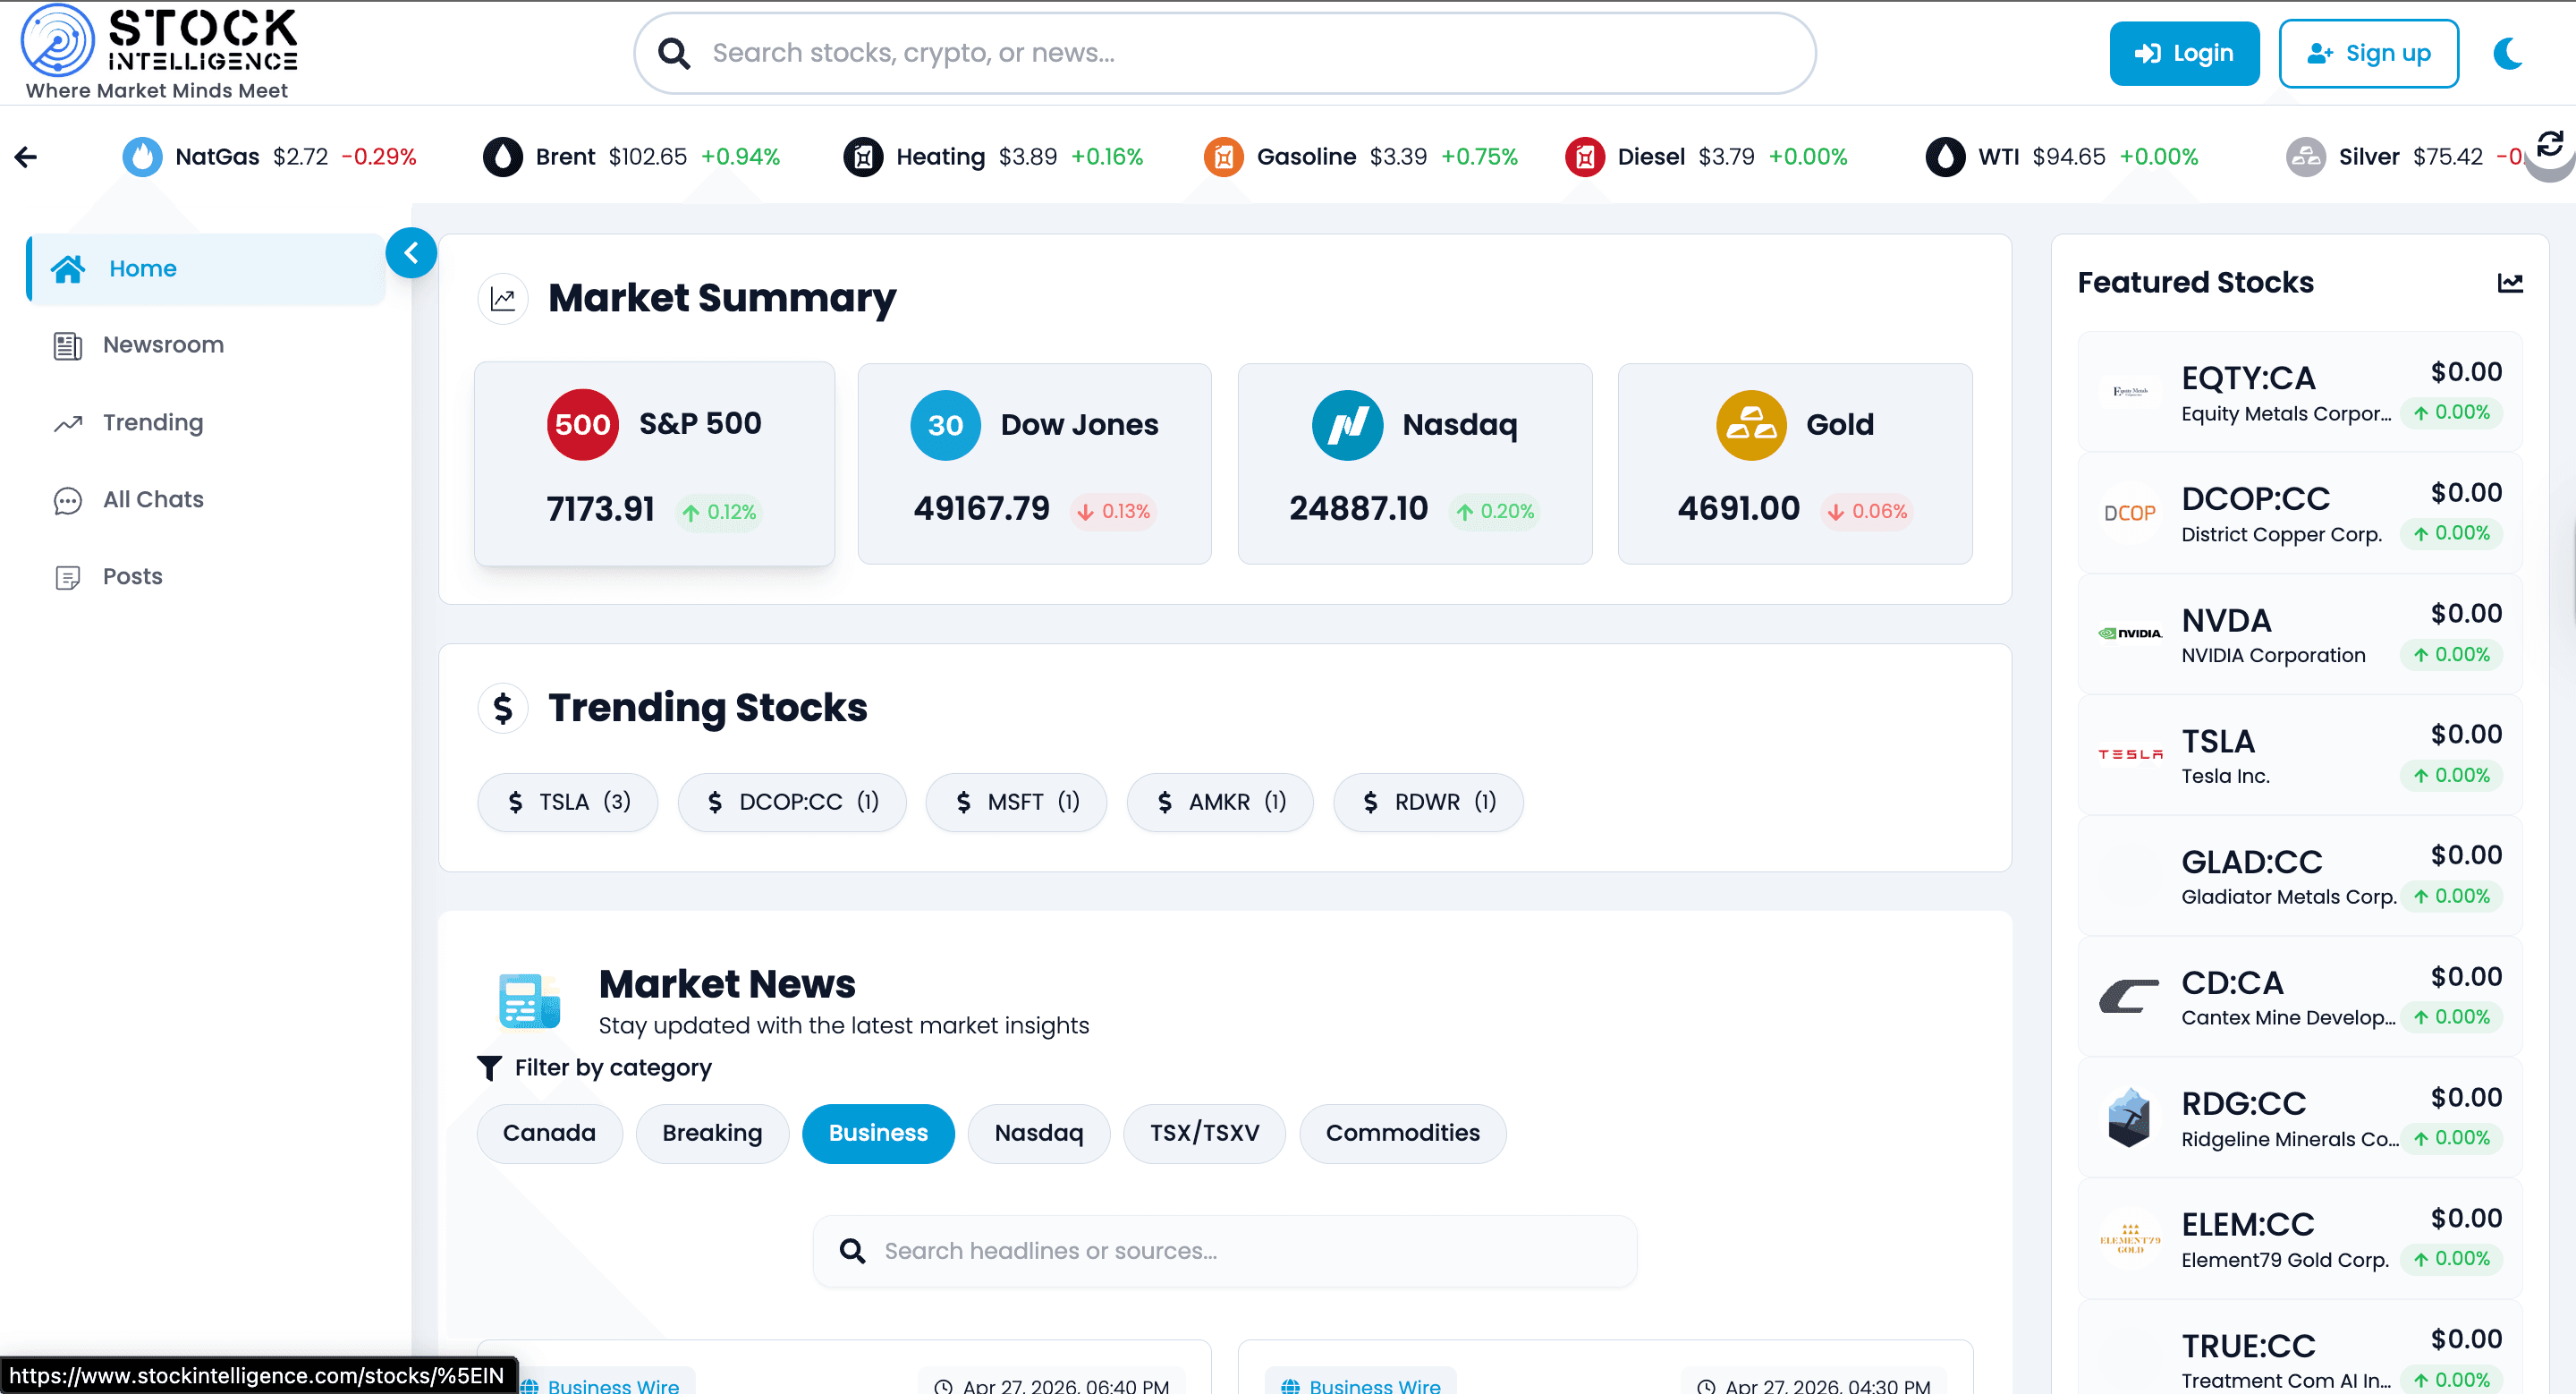2576x1394 pixels.
Task: Click the Nasdaq logo icon
Action: pos(1347,426)
